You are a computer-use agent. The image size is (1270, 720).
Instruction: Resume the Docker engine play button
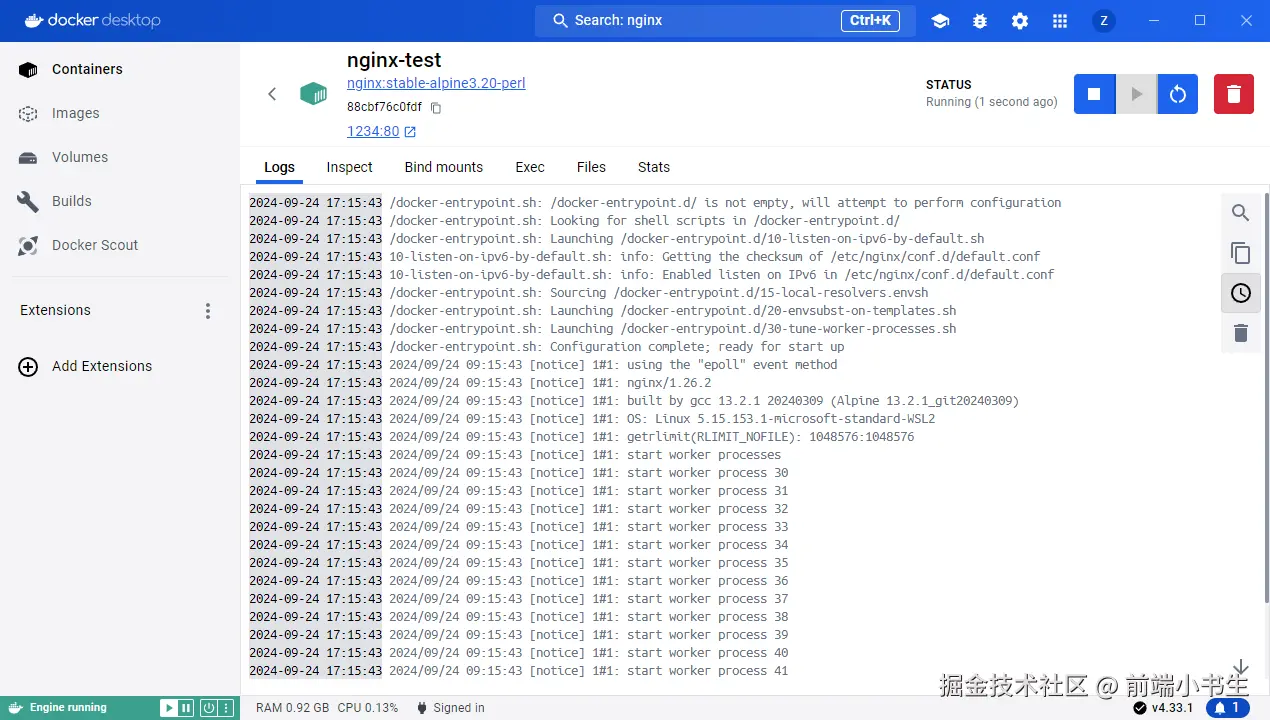click(x=169, y=708)
